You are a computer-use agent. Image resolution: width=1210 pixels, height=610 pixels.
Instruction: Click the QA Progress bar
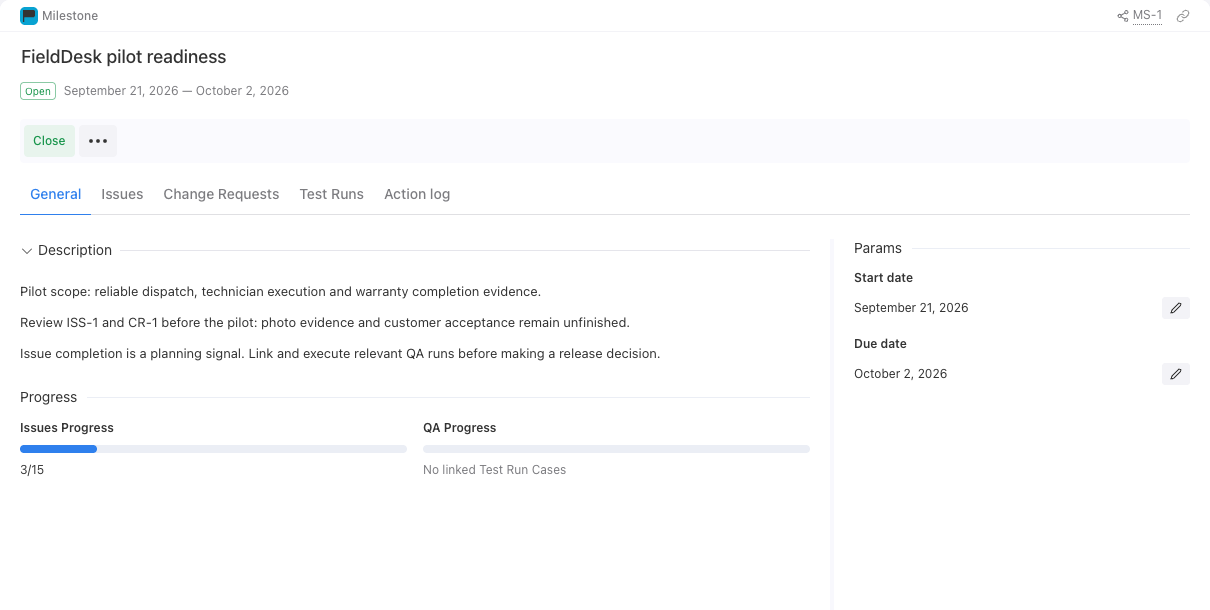(x=616, y=449)
